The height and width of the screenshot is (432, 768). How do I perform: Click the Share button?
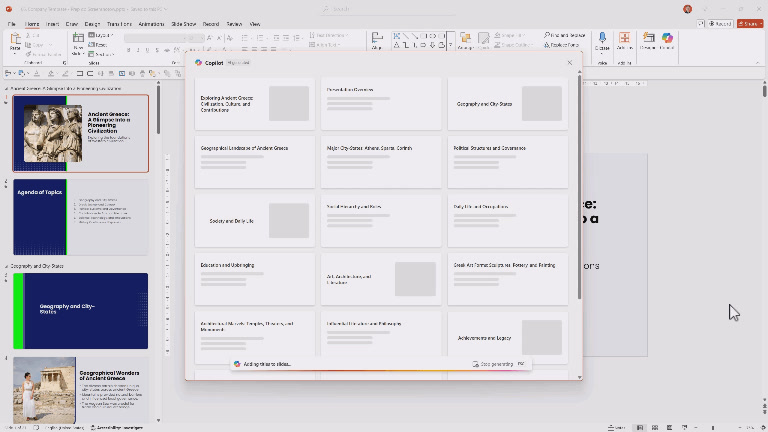coord(750,24)
